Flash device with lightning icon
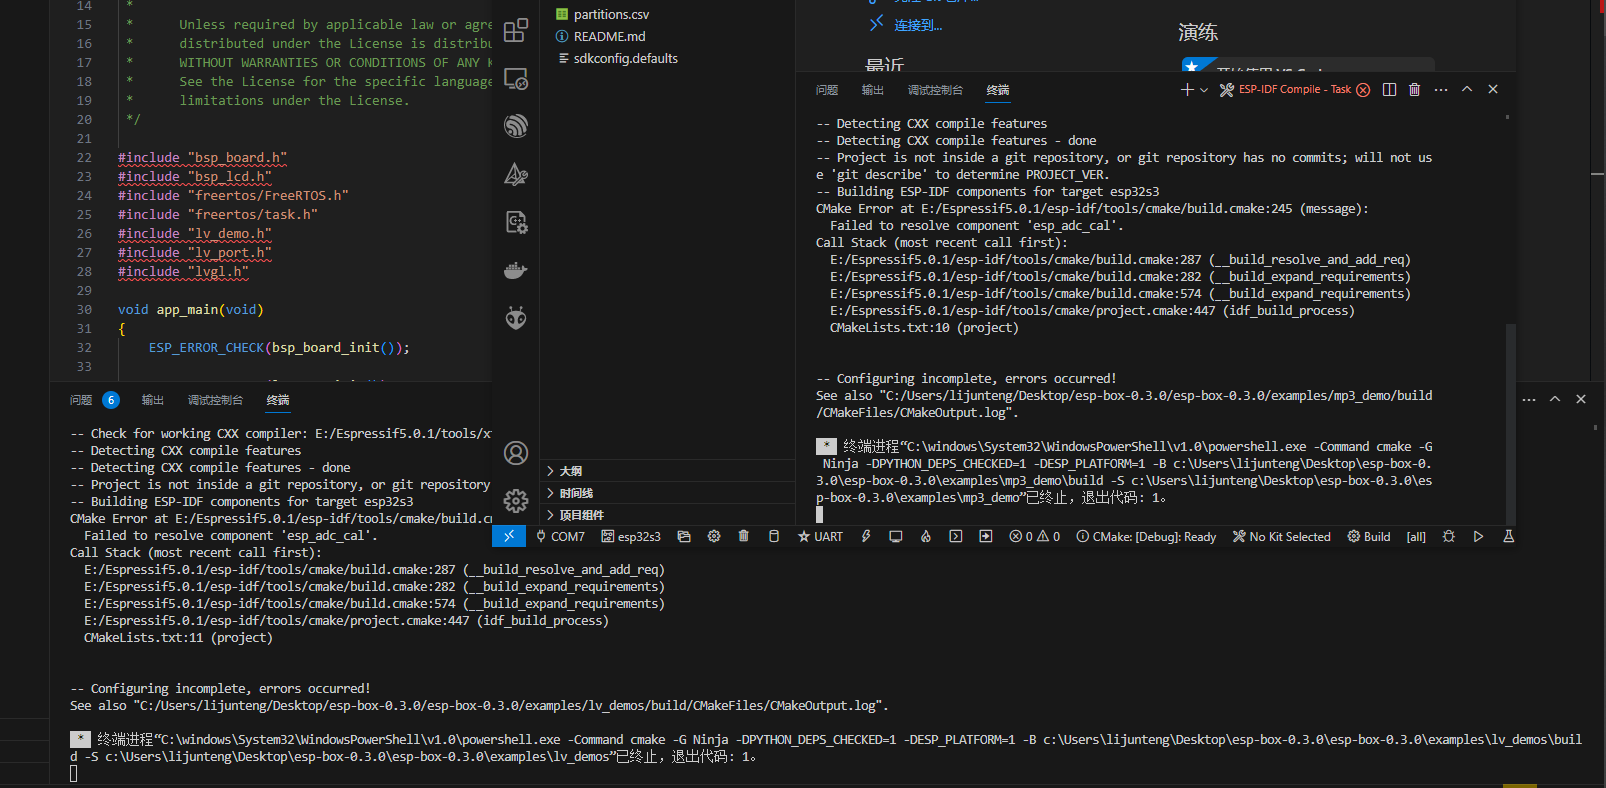Viewport: 1606px width, 788px height. click(866, 537)
